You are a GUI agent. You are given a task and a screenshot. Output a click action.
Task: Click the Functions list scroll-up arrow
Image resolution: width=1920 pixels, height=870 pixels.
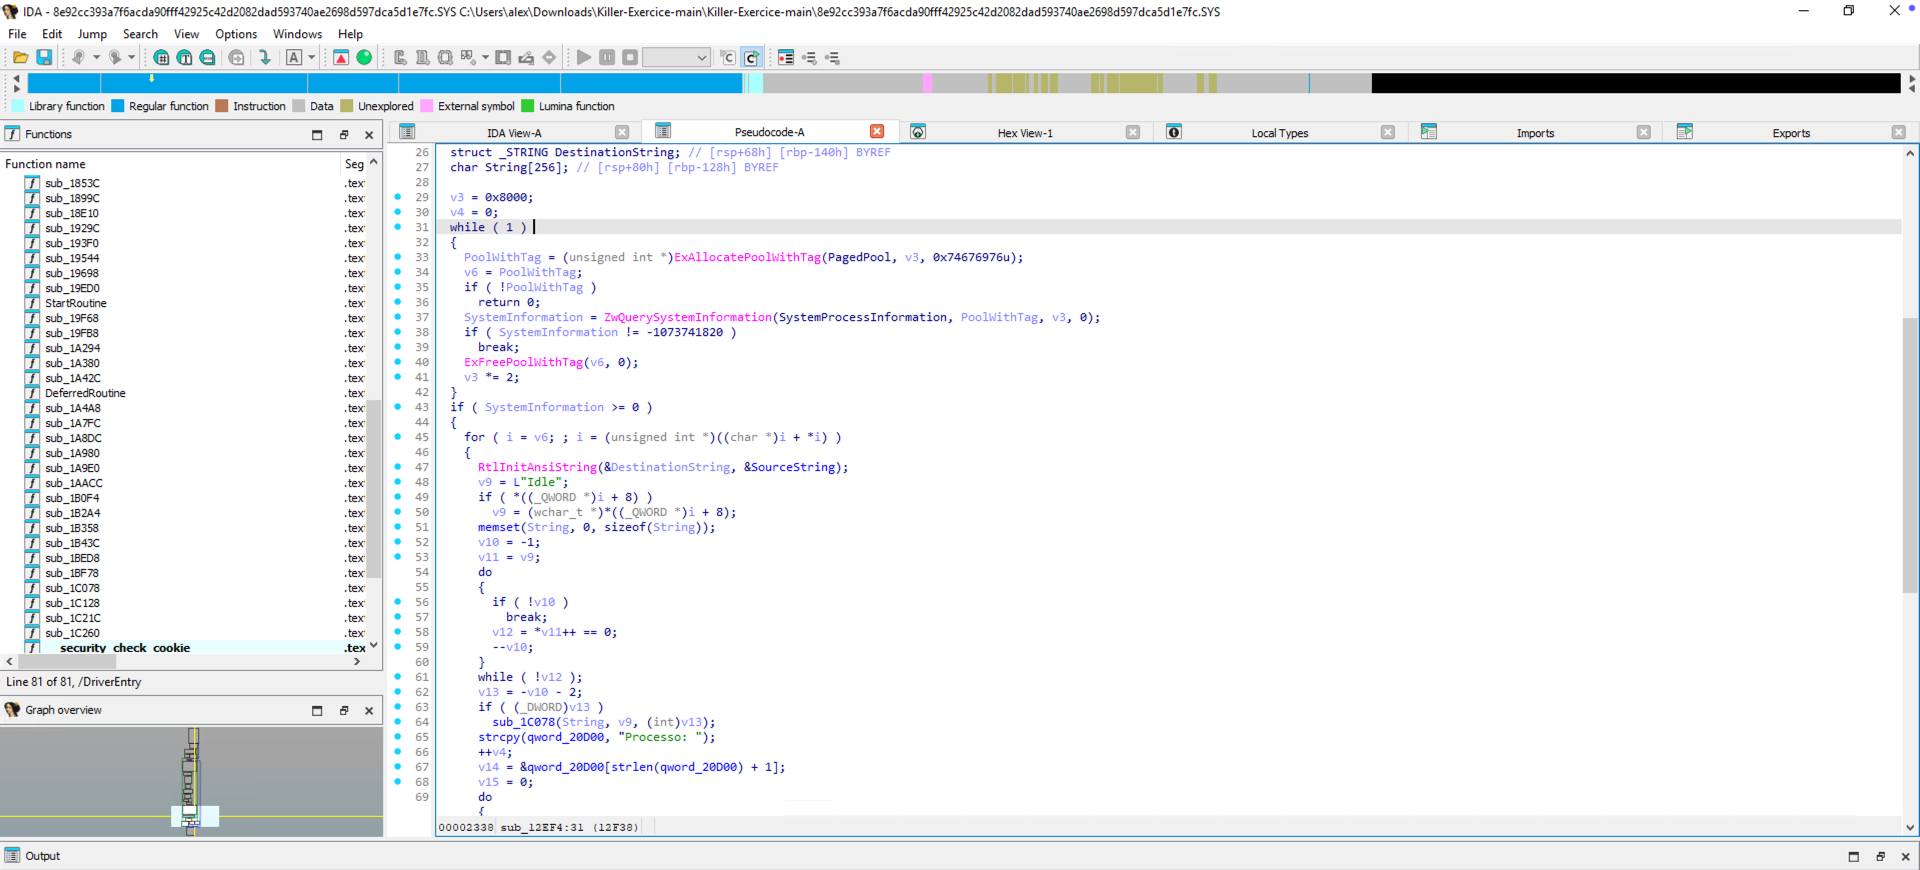coord(374,162)
